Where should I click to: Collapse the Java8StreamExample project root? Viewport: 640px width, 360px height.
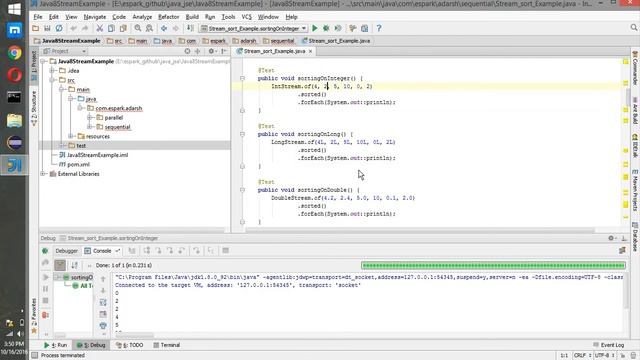pyautogui.click(x=44, y=61)
